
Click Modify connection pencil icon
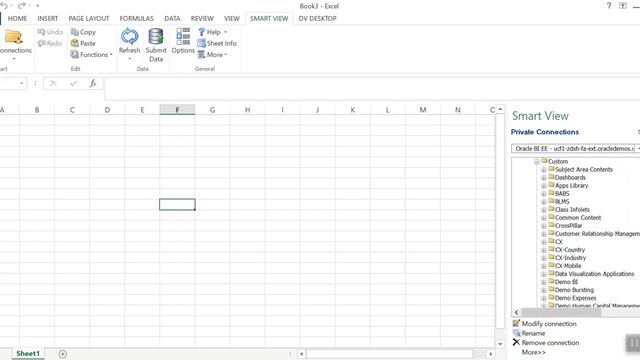(516, 323)
